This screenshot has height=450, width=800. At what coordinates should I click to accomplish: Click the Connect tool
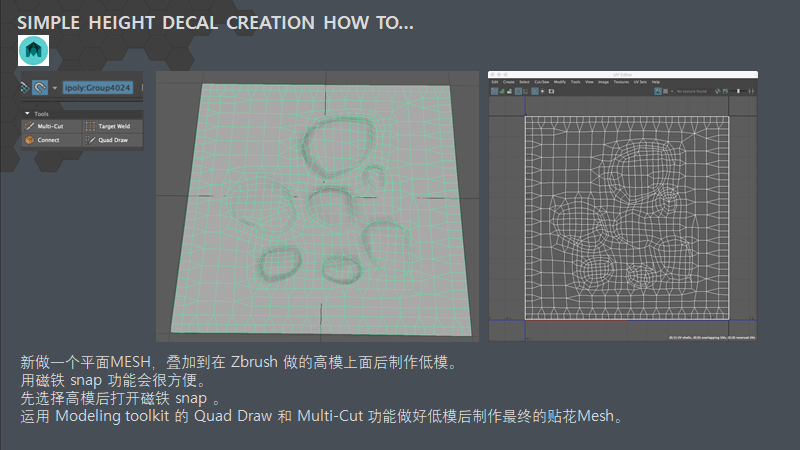click(x=48, y=140)
